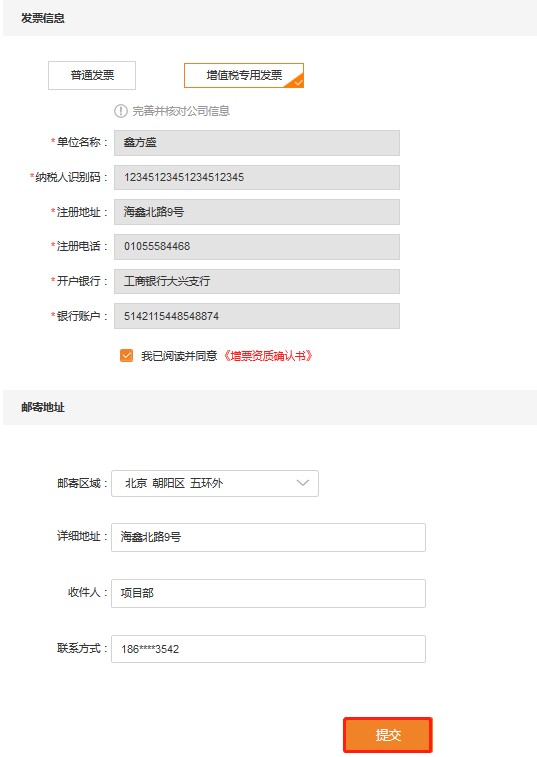Select the 普通发票 invoice type
Screen dimensions: 537x757
(x=92, y=75)
